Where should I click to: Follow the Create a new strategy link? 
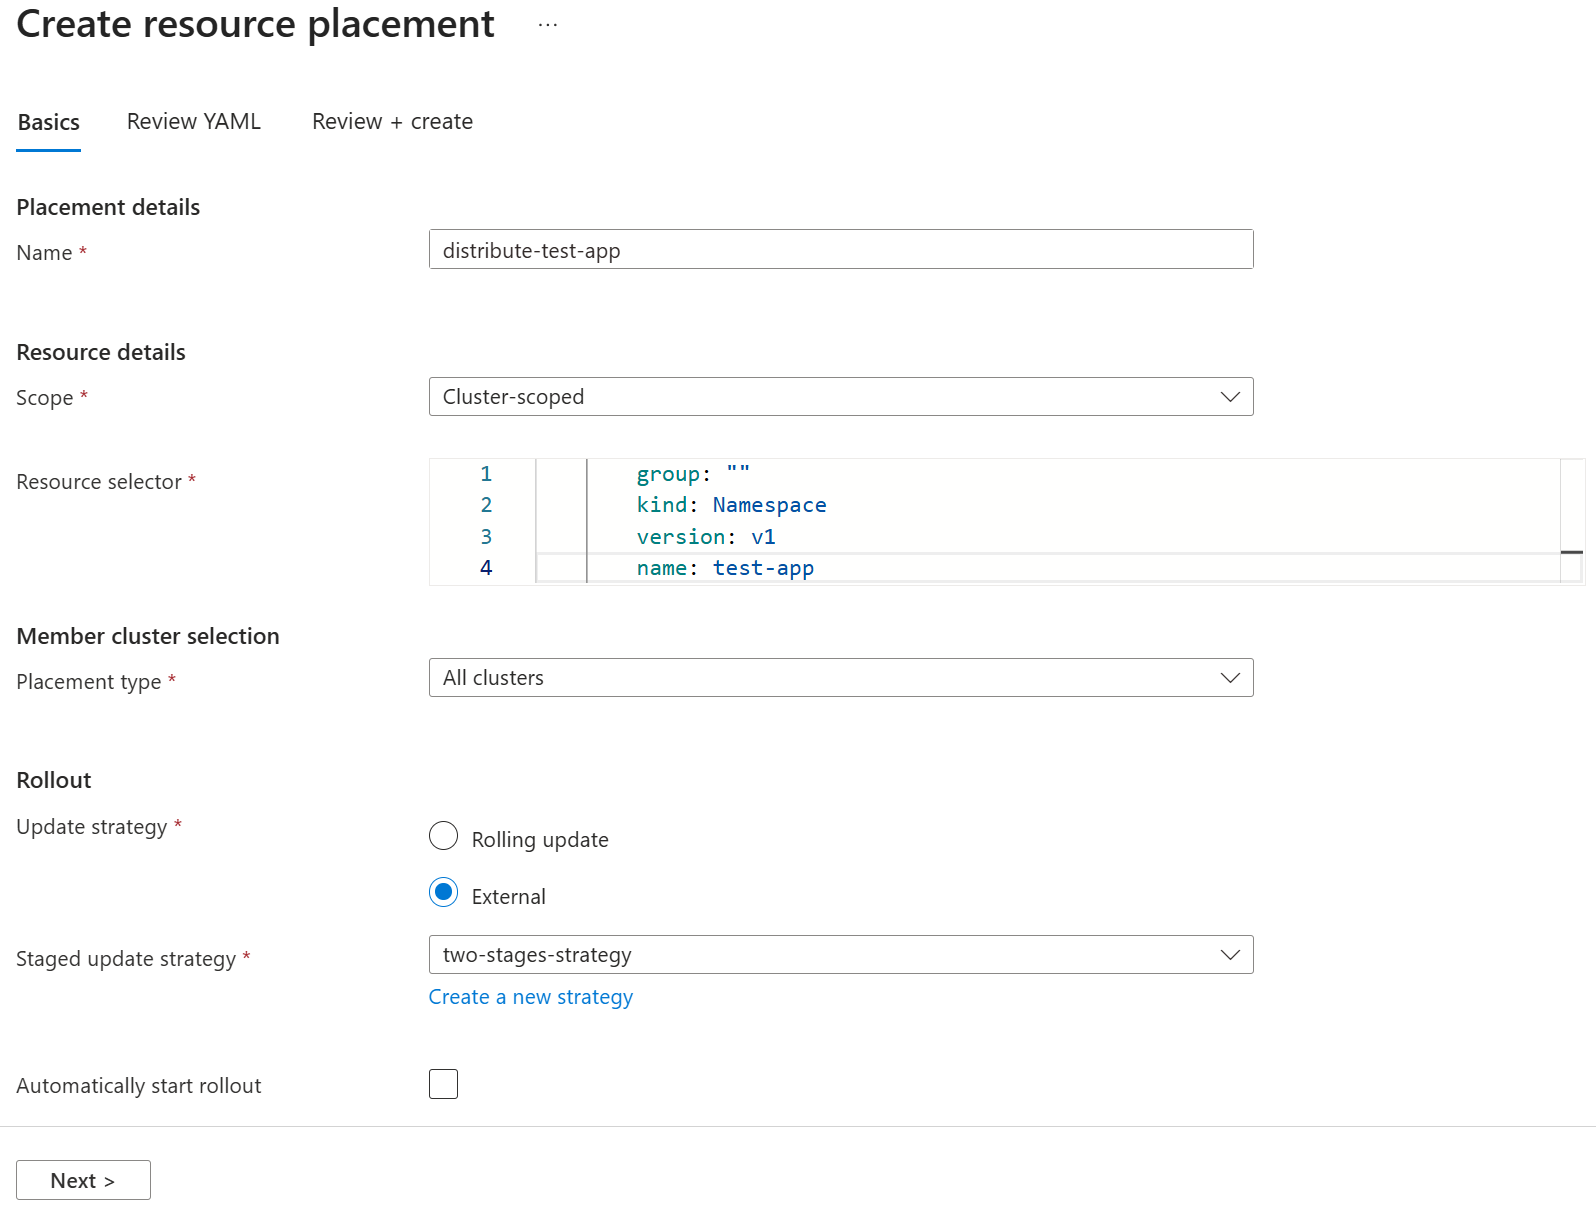point(531,997)
